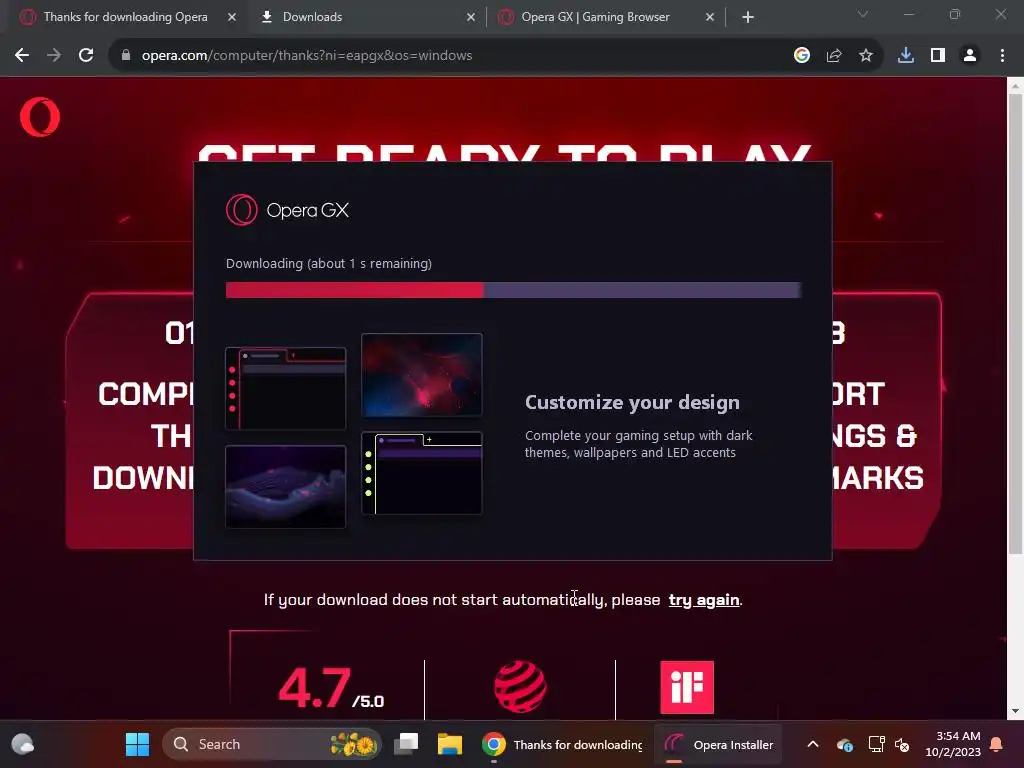This screenshot has height=768, width=1024.
Task: Bookmark this tab with the star icon
Action: [866, 56]
